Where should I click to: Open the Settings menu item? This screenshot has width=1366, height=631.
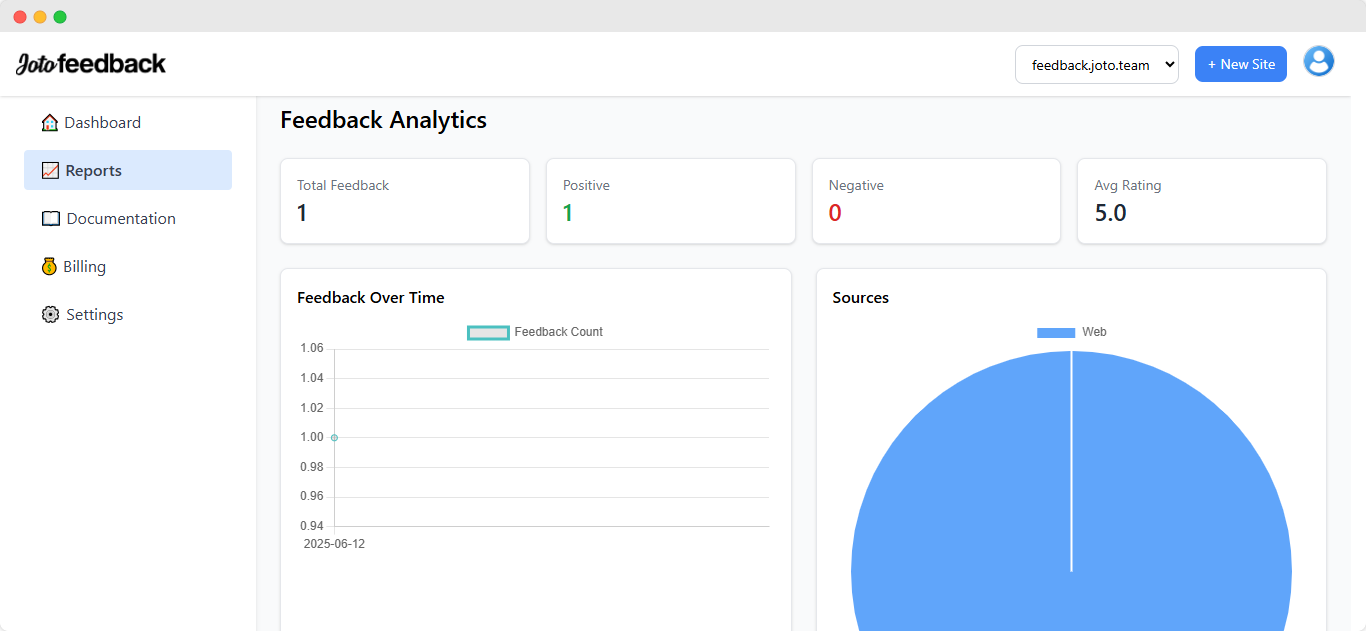tap(128, 314)
